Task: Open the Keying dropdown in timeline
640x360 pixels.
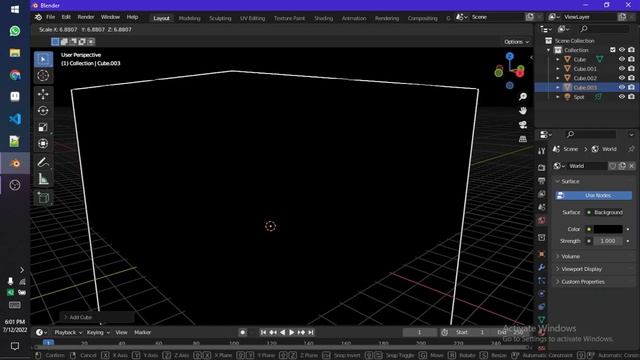Action: pyautogui.click(x=98, y=332)
